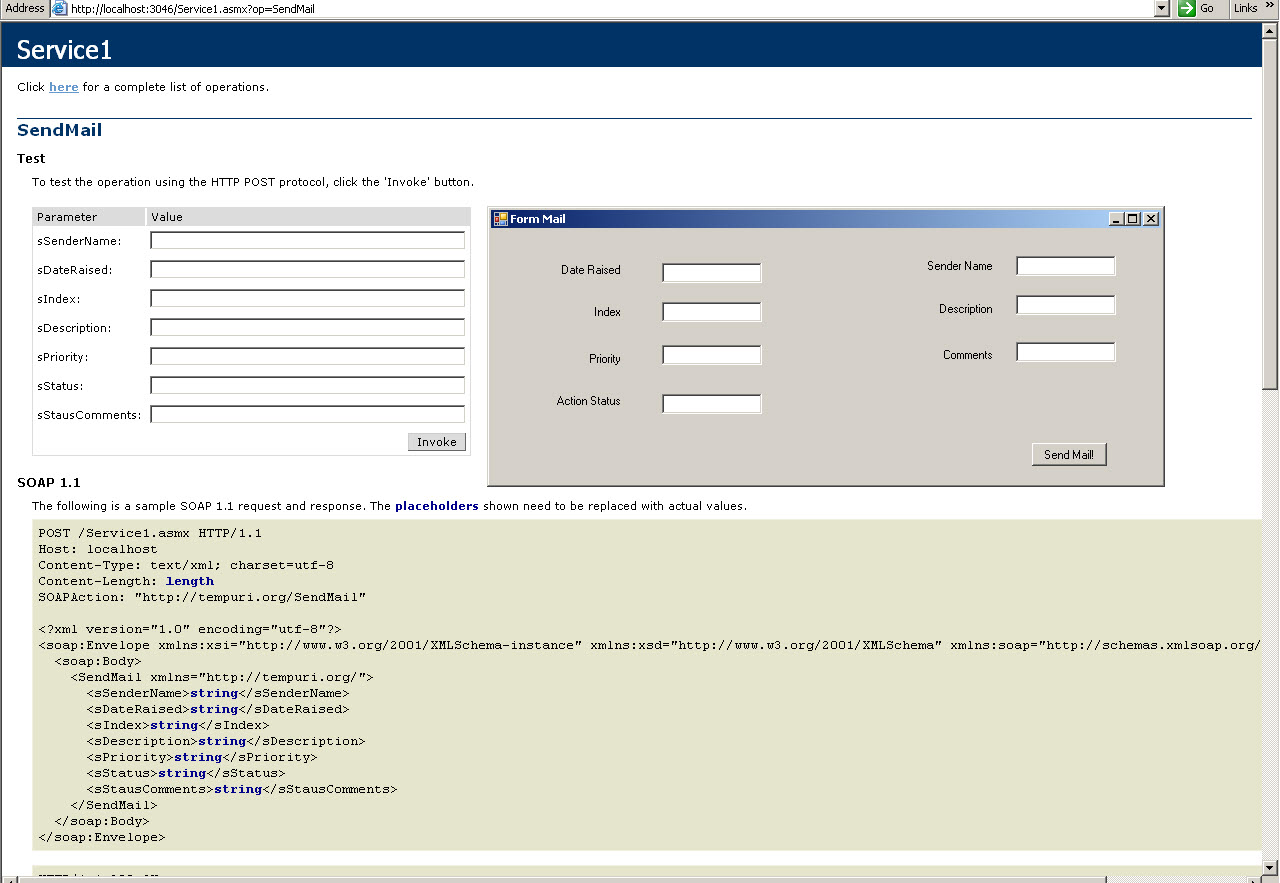Click the Send Mail! button
The height and width of the screenshot is (883, 1280).
point(1069,455)
